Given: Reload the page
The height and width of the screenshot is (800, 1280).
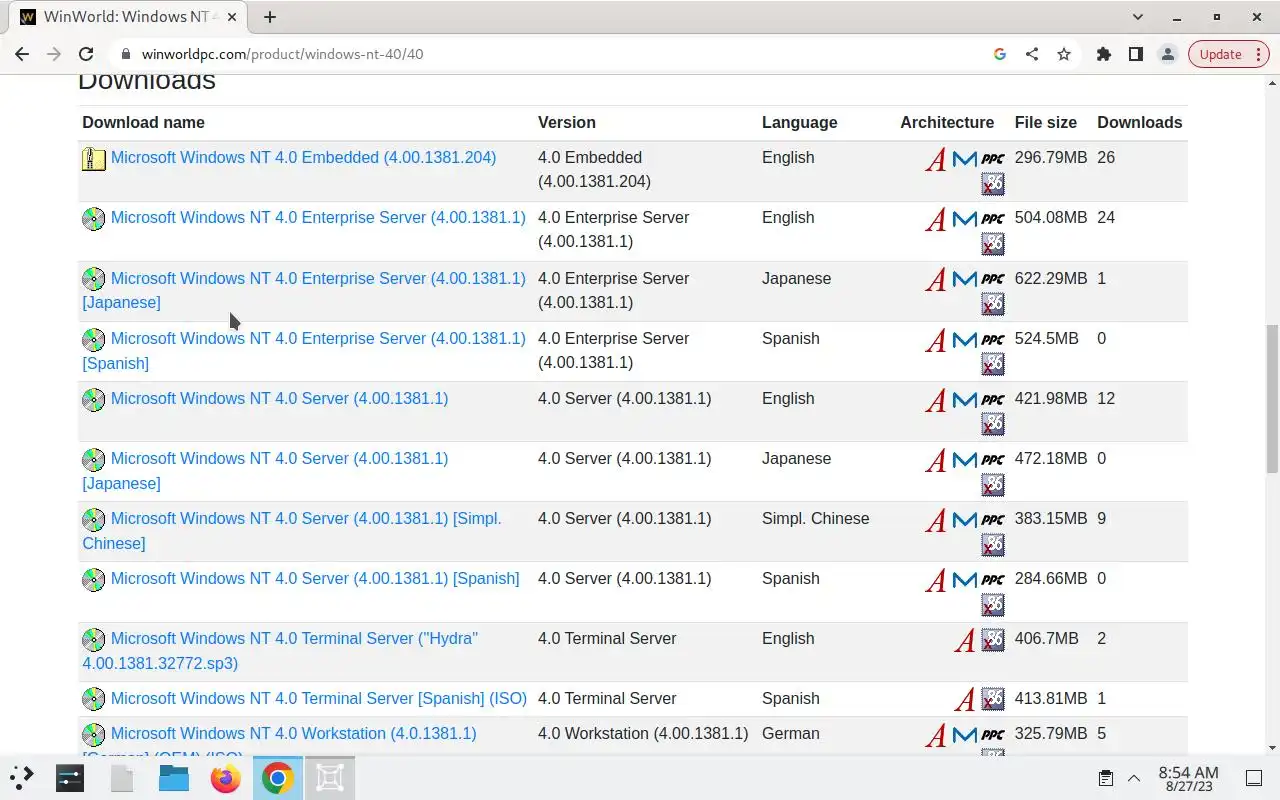Looking at the screenshot, I should (86, 54).
